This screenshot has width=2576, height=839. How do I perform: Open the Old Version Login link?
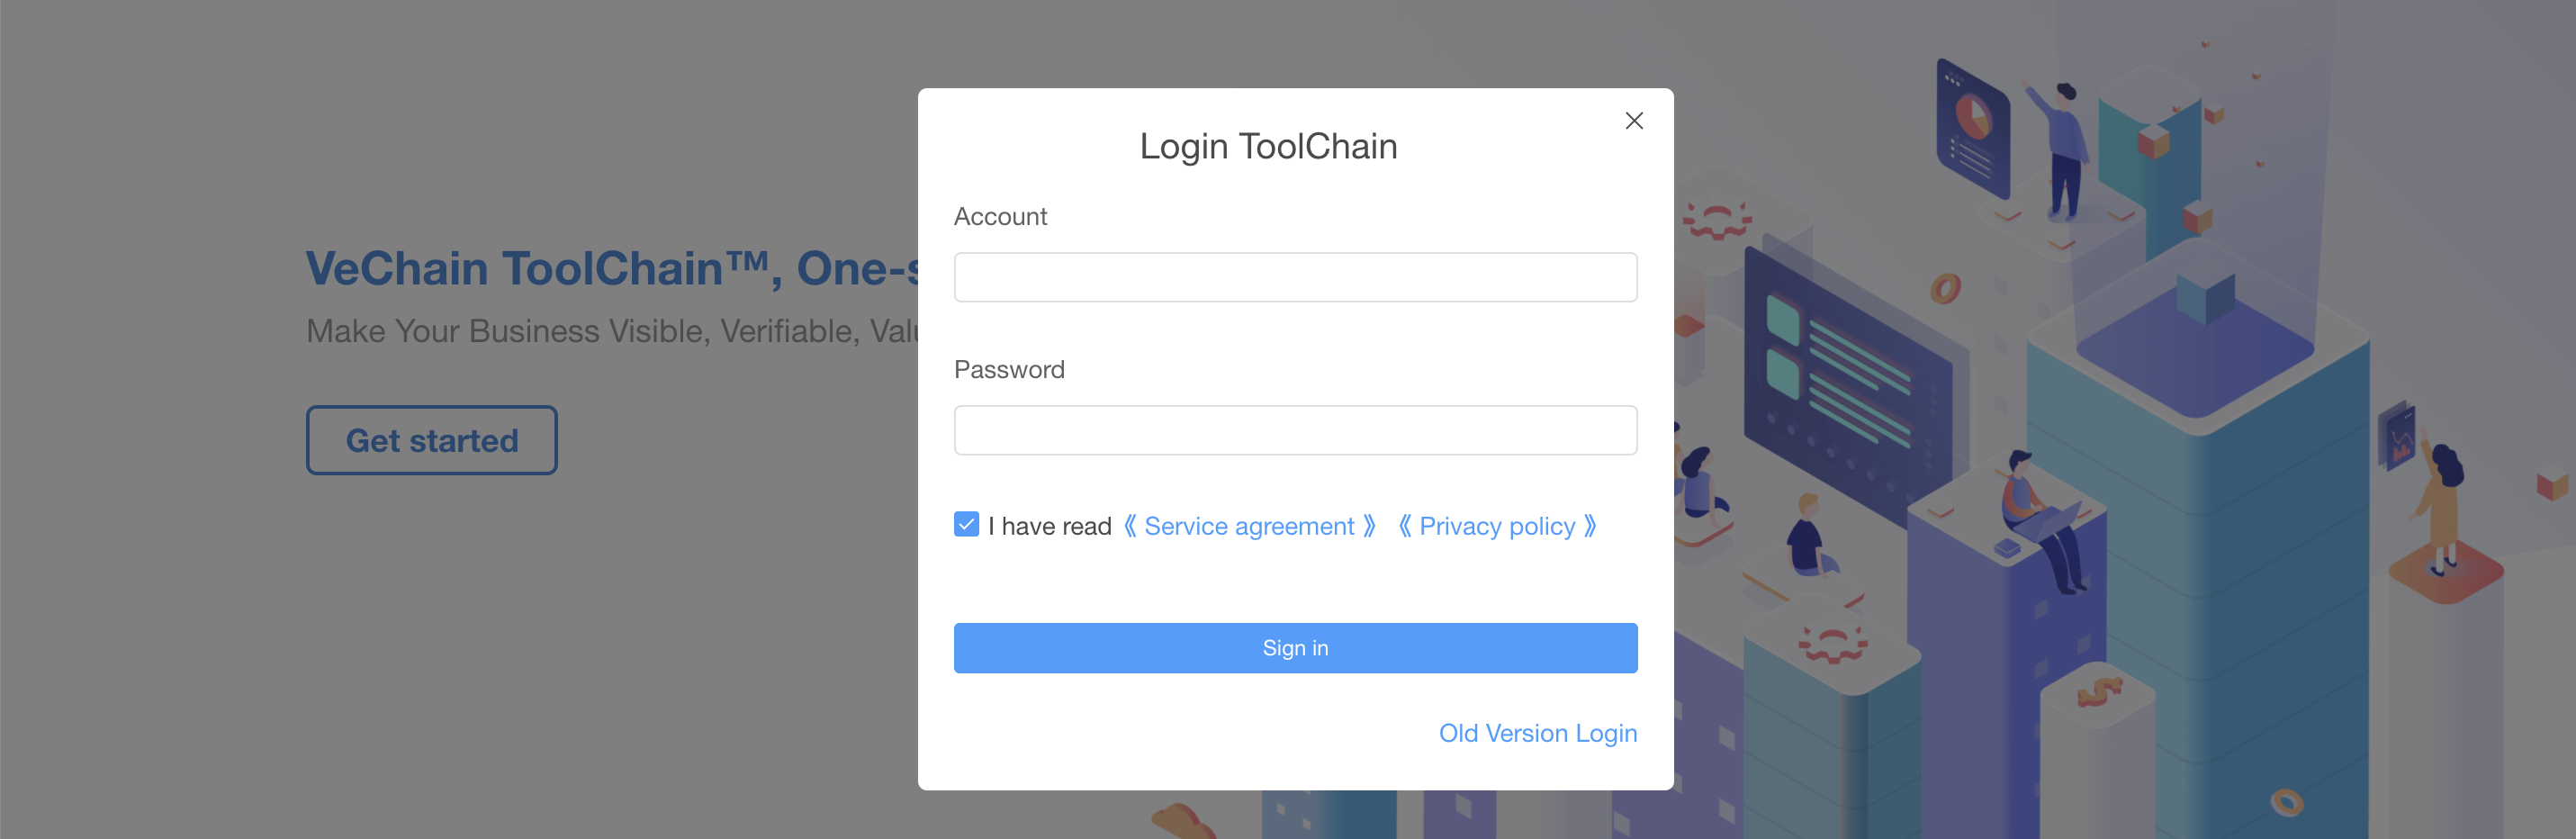point(1537,733)
